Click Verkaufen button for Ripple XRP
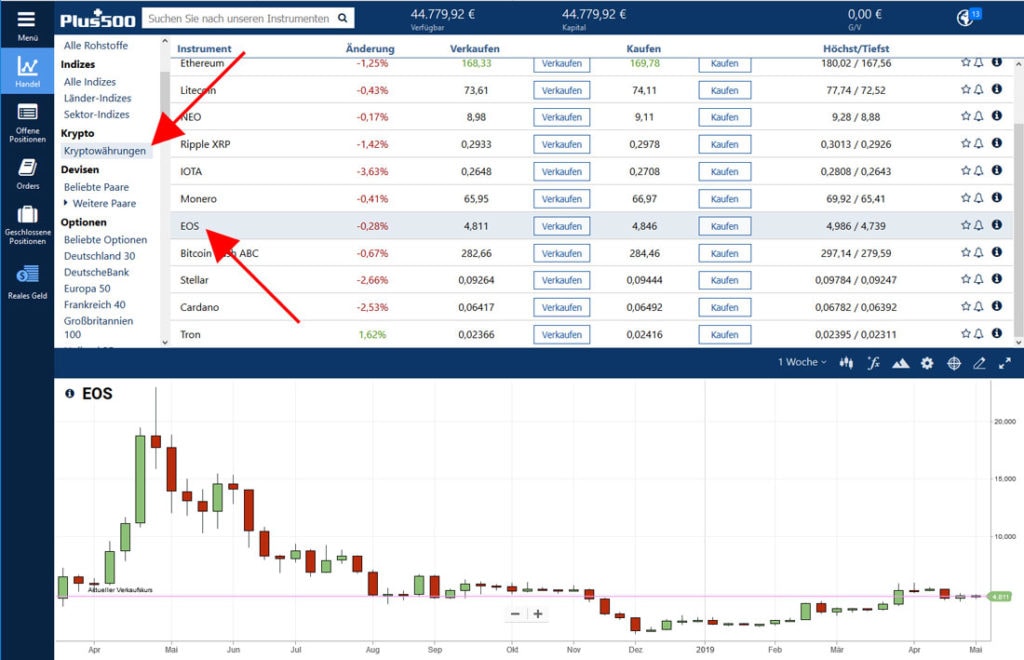This screenshot has width=1024, height=660. coord(561,144)
